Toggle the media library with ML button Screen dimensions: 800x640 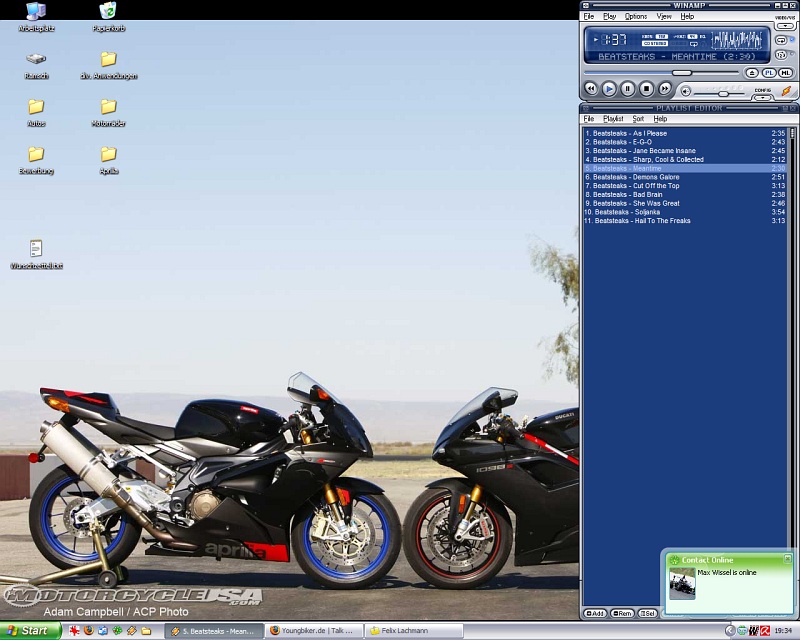785,73
